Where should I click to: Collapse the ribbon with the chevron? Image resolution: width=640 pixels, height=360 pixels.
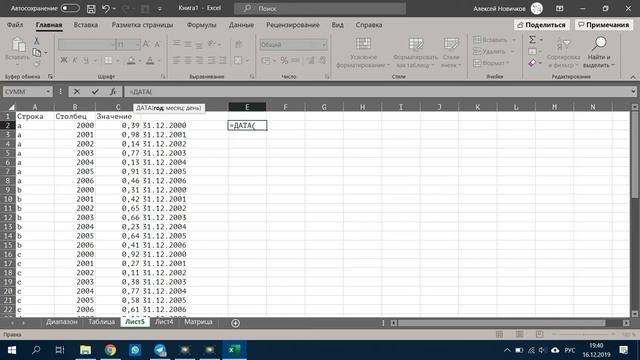tap(633, 77)
